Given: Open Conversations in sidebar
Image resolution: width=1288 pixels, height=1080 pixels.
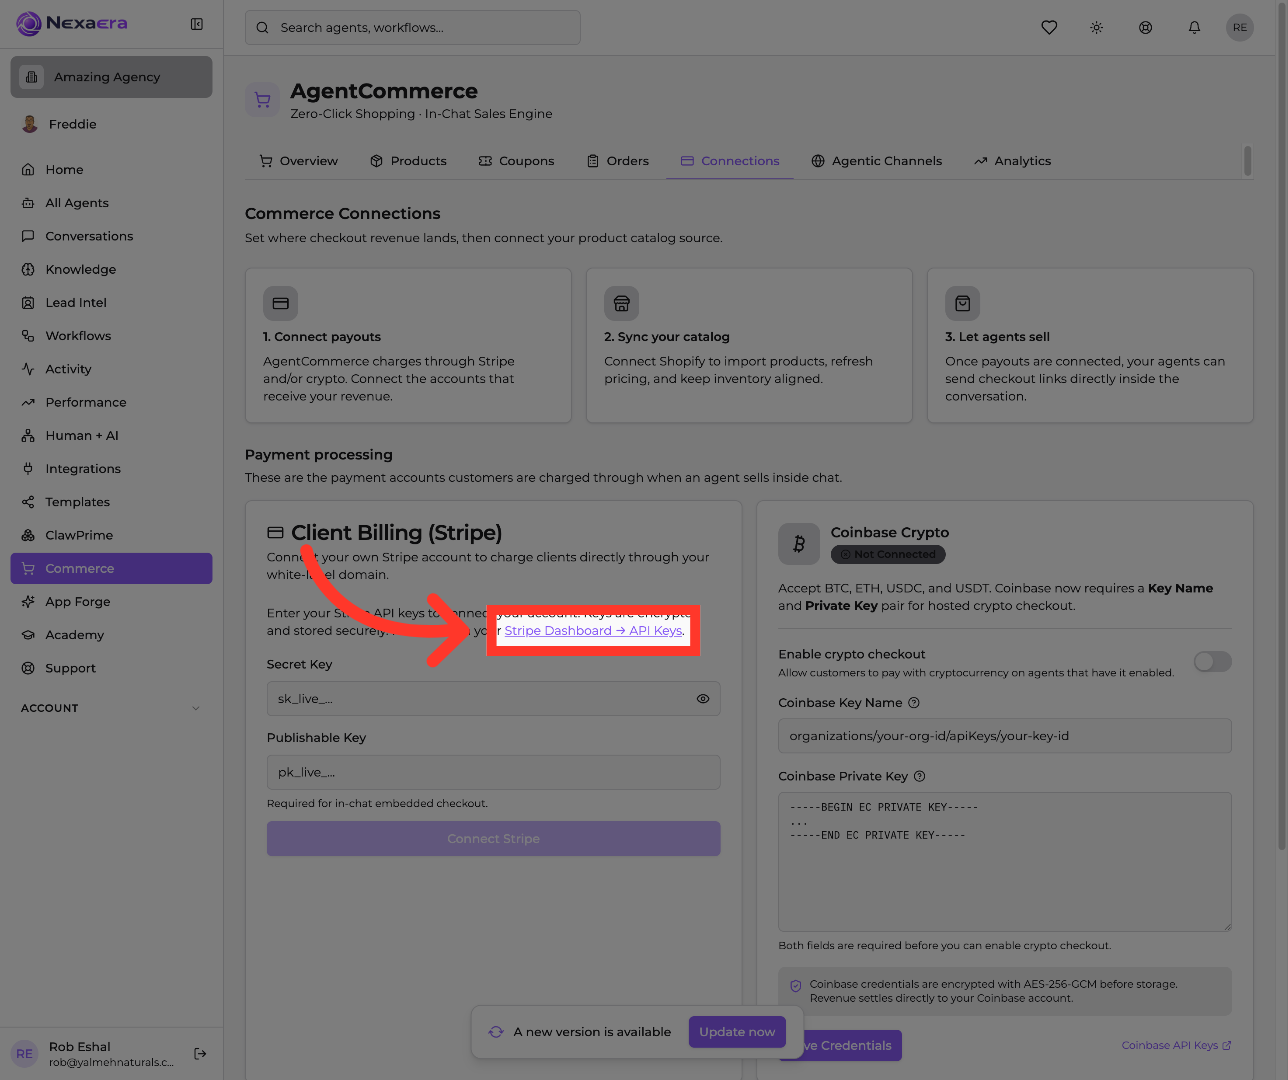Looking at the screenshot, I should pyautogui.click(x=111, y=236).
